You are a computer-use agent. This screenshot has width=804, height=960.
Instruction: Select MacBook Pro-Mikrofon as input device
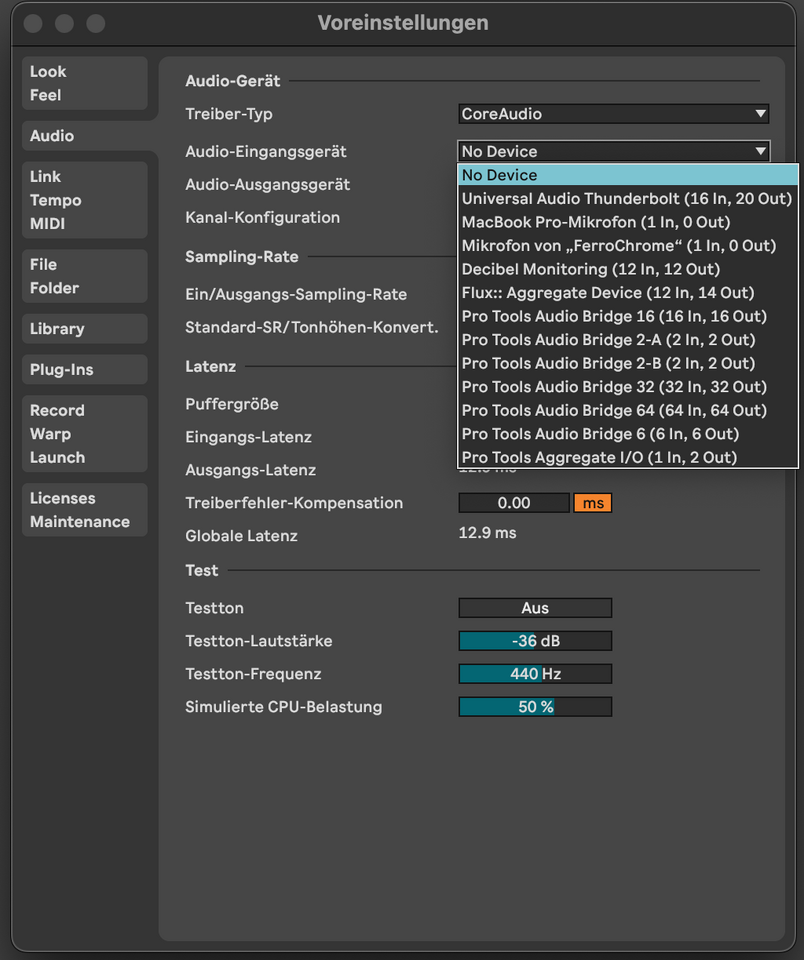tap(628, 222)
